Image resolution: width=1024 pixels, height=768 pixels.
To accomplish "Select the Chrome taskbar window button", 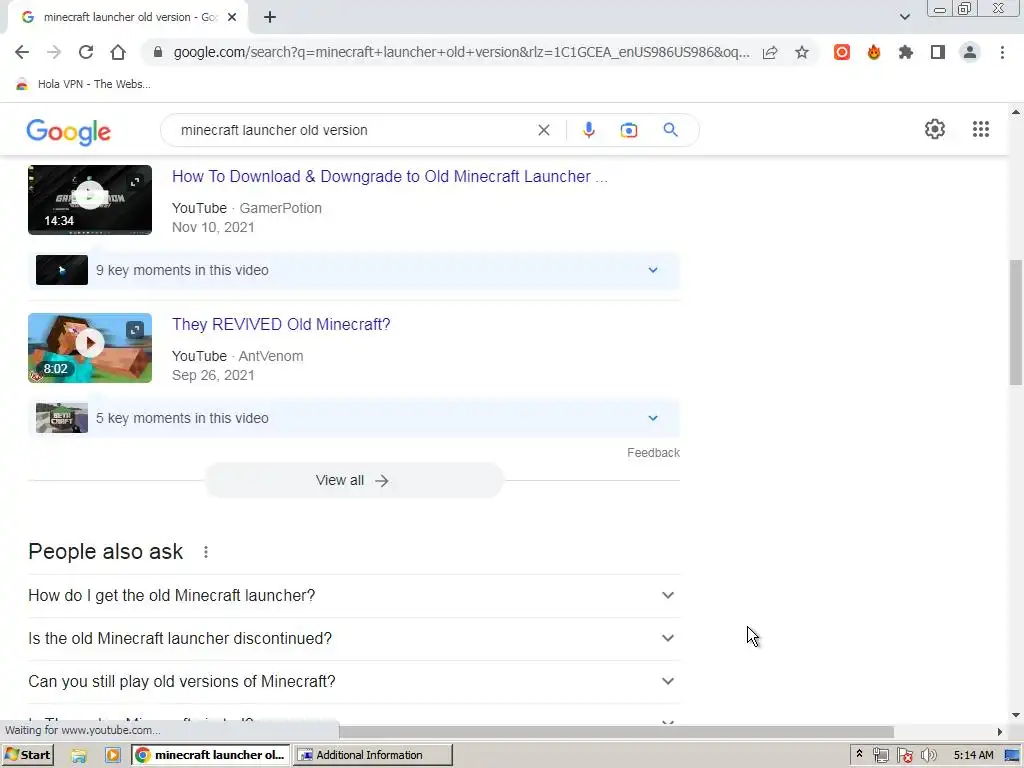I will coord(210,755).
